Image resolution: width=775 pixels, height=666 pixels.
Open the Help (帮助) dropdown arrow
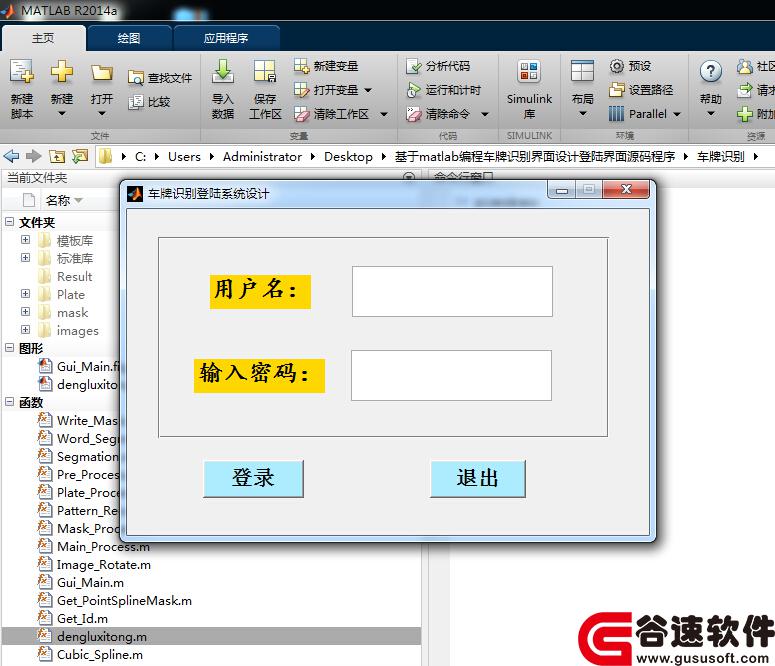click(711, 114)
